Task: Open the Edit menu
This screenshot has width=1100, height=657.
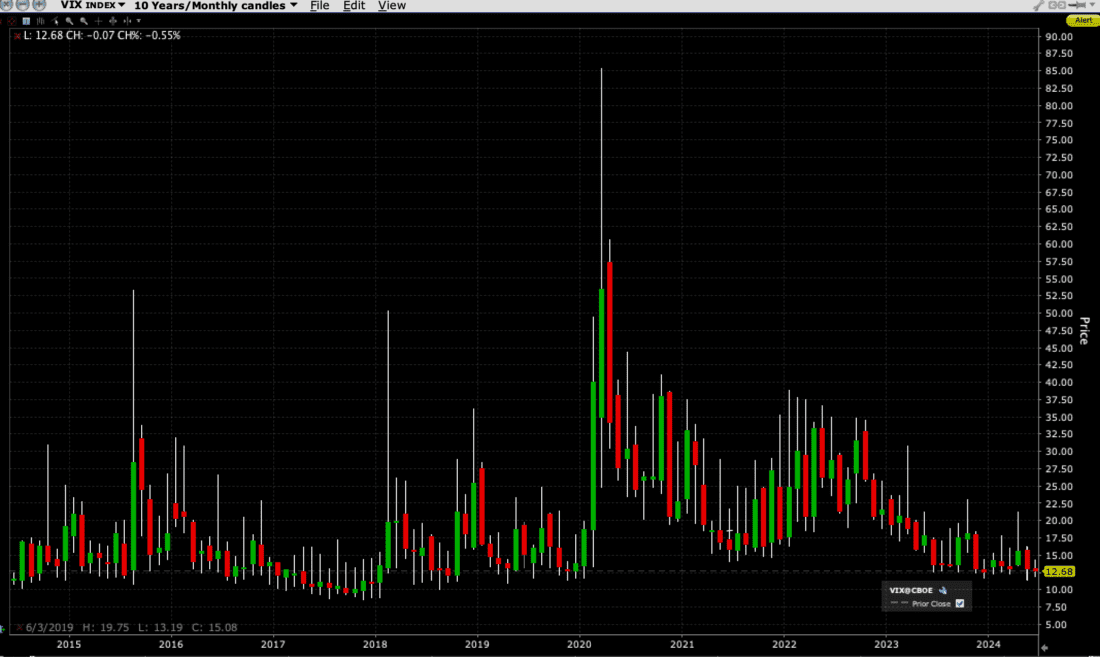Action: tap(354, 5)
